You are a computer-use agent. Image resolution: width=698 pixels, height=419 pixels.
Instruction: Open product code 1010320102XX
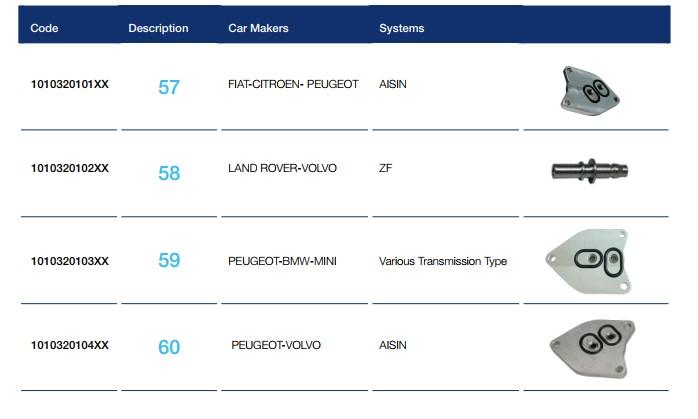(70, 168)
